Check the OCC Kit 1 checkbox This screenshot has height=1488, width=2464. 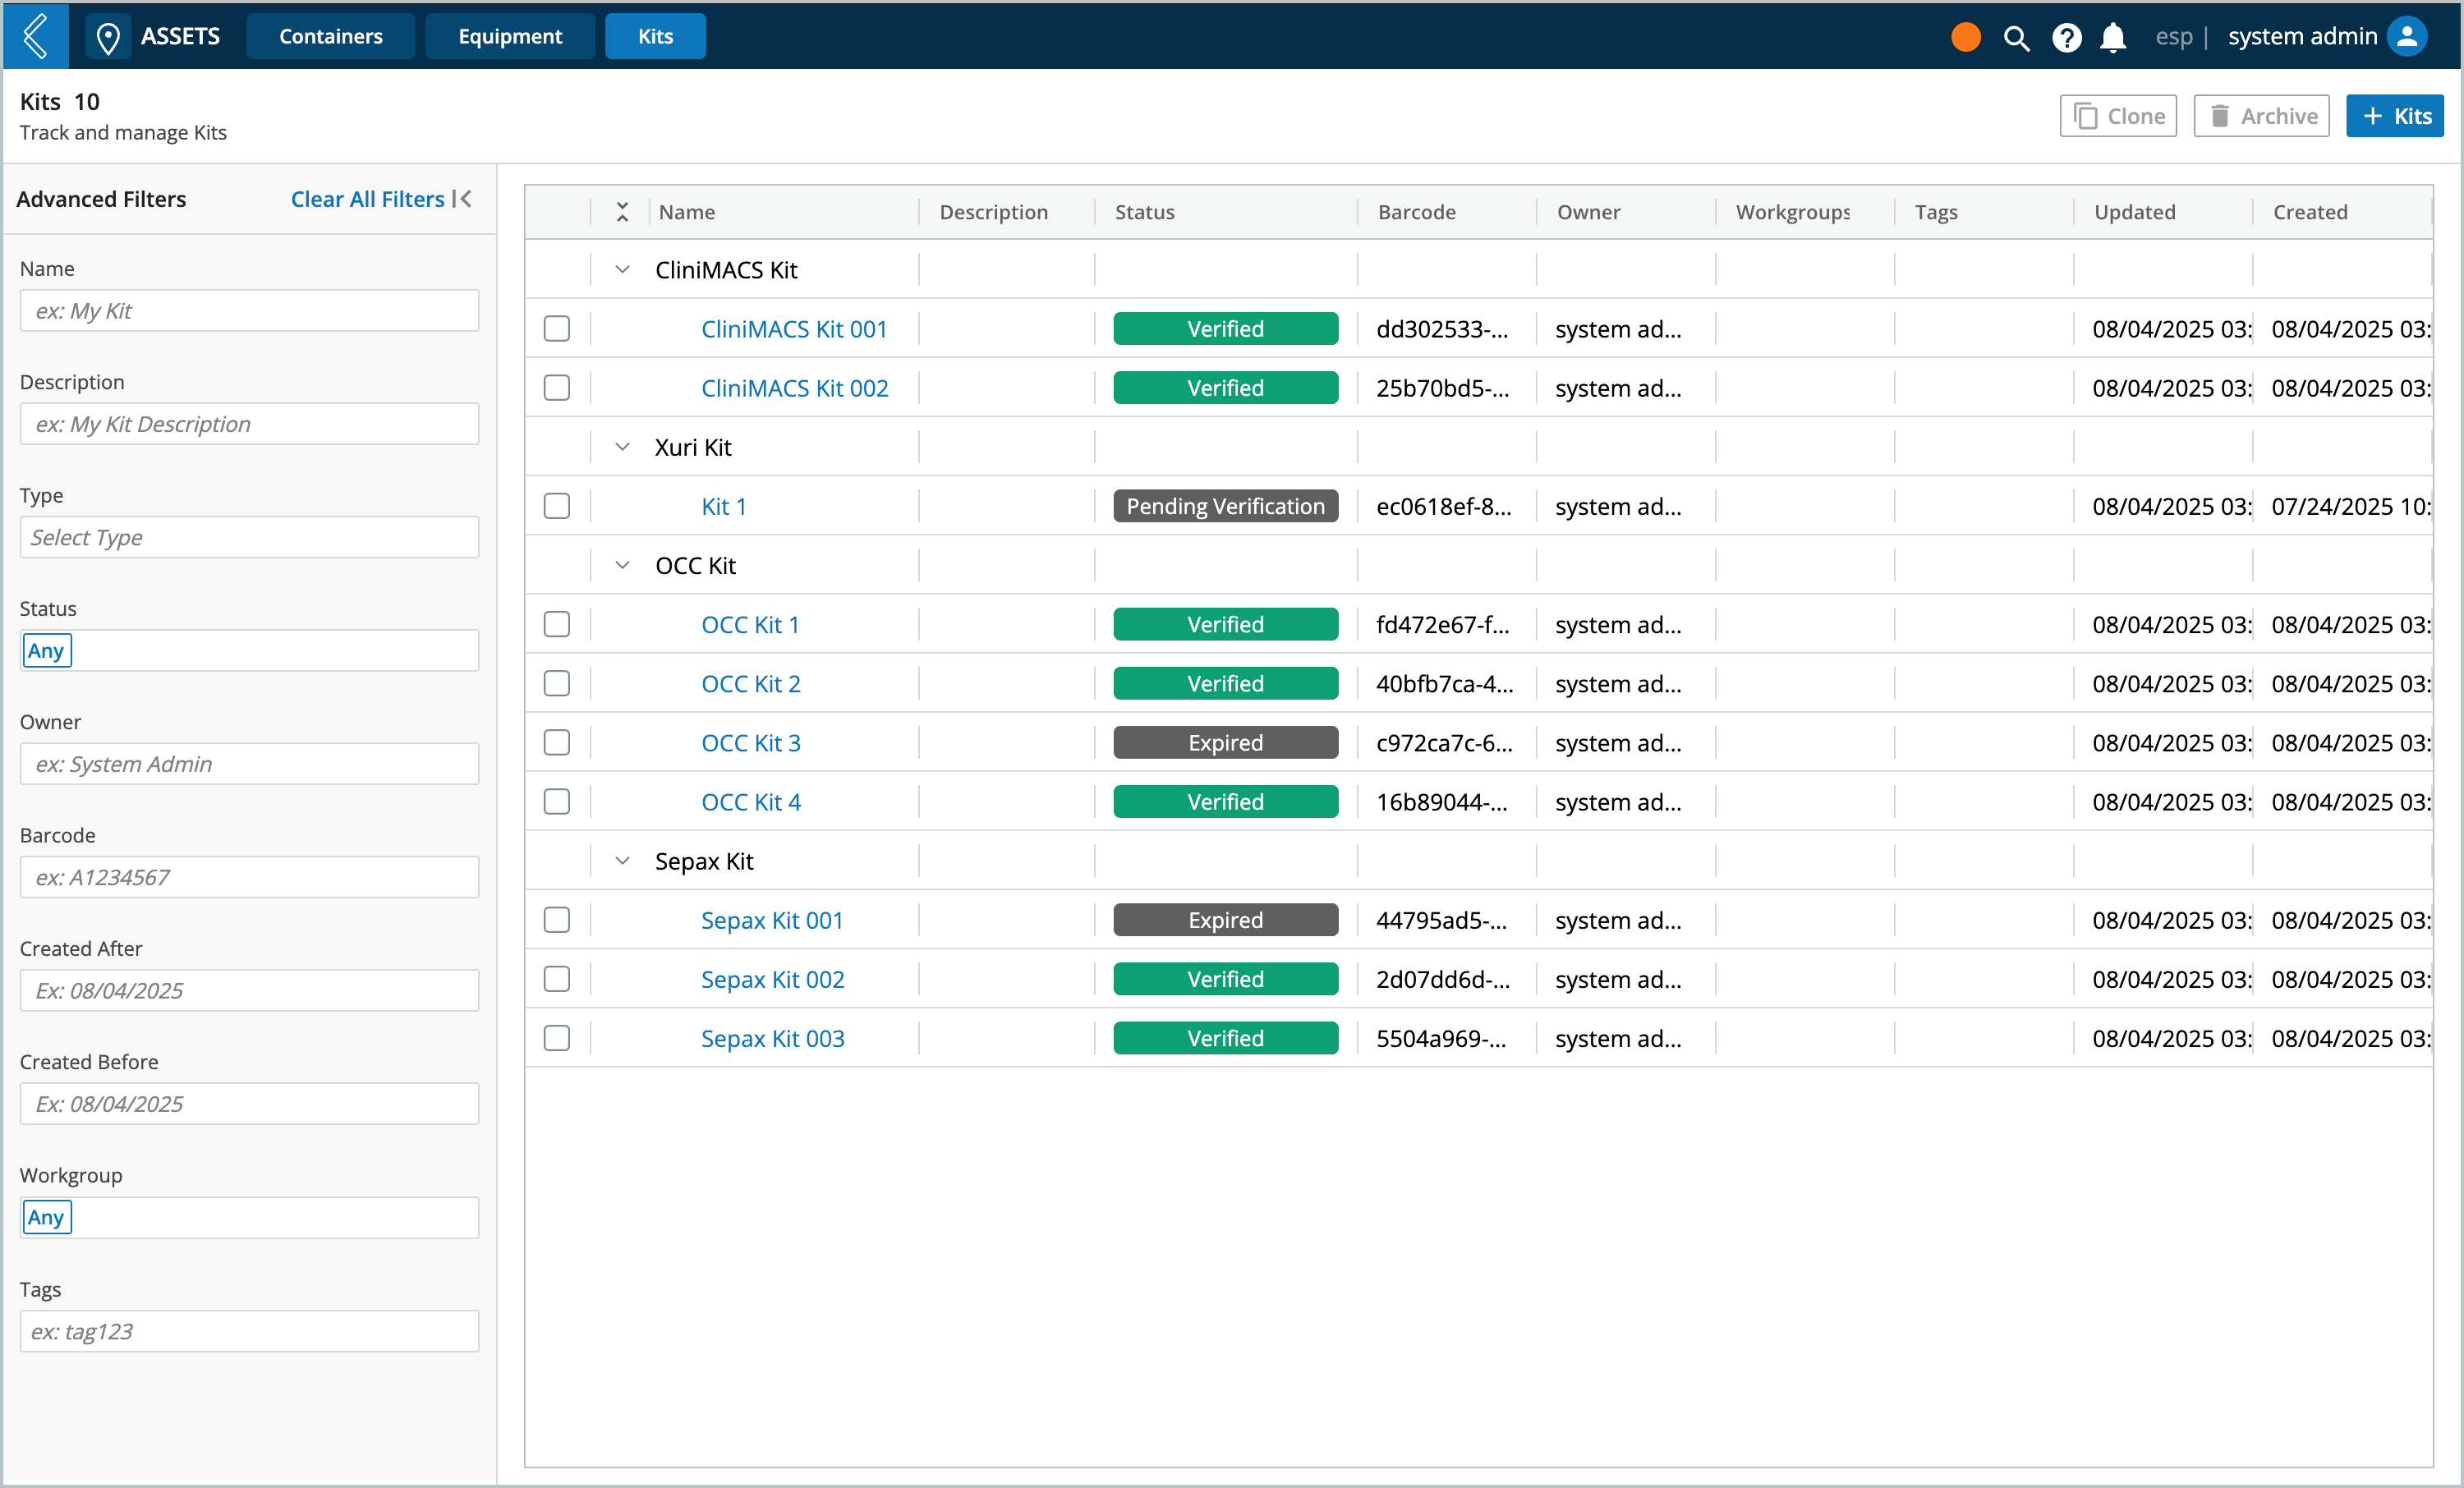557,624
